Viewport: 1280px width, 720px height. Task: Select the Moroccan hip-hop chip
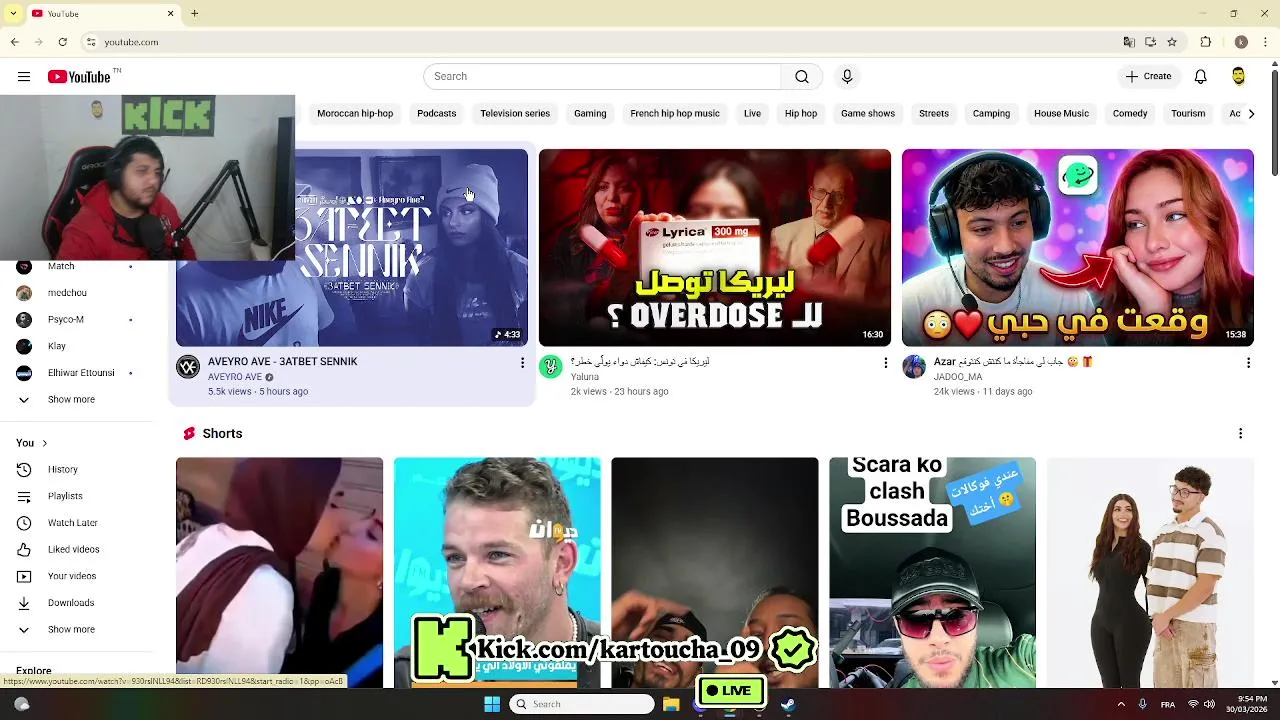tap(355, 114)
